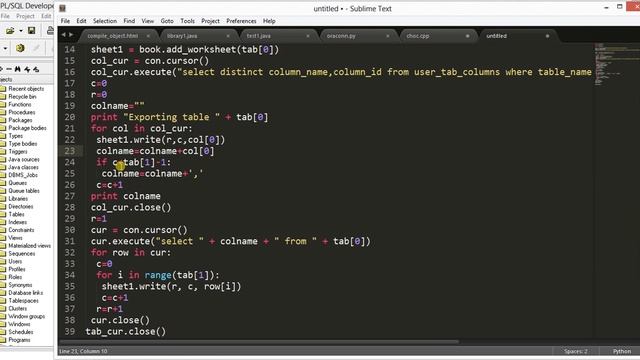The height and width of the screenshot is (360, 640).
Task: Expand the Package bodies folder
Action: 27,128
